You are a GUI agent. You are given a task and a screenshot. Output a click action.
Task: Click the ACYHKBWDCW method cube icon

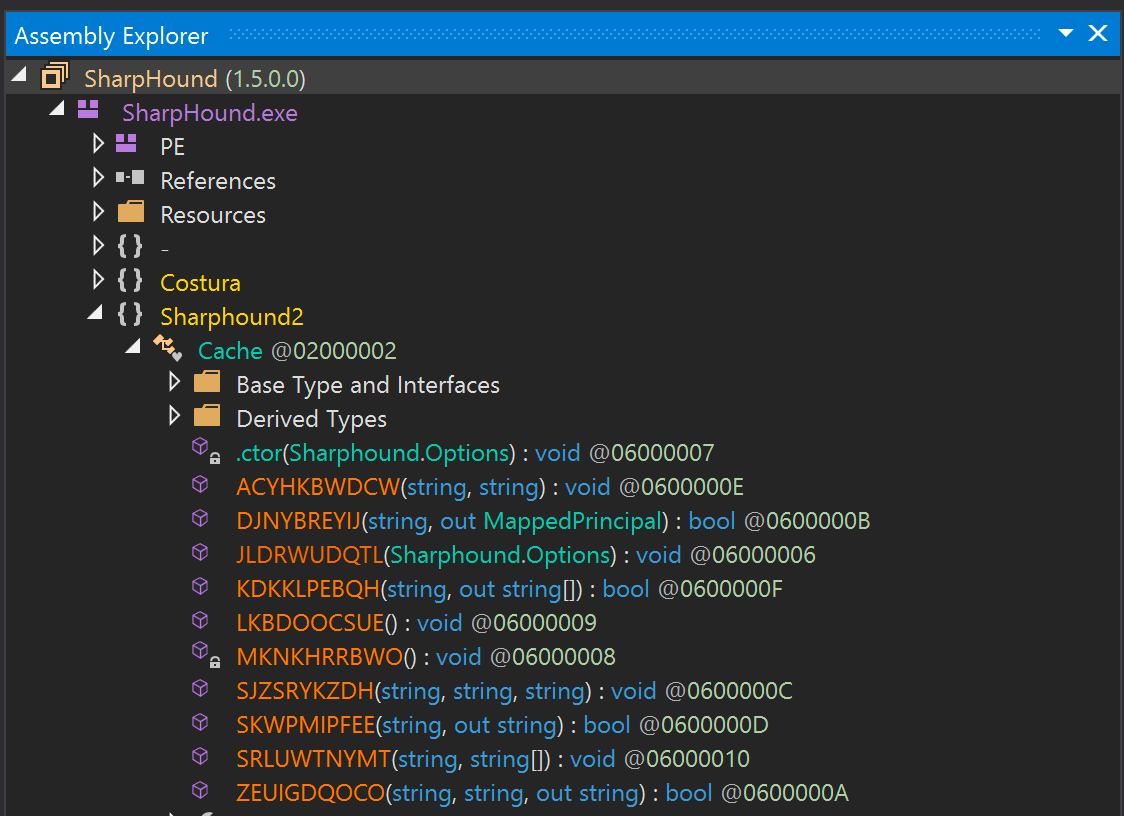[x=200, y=484]
